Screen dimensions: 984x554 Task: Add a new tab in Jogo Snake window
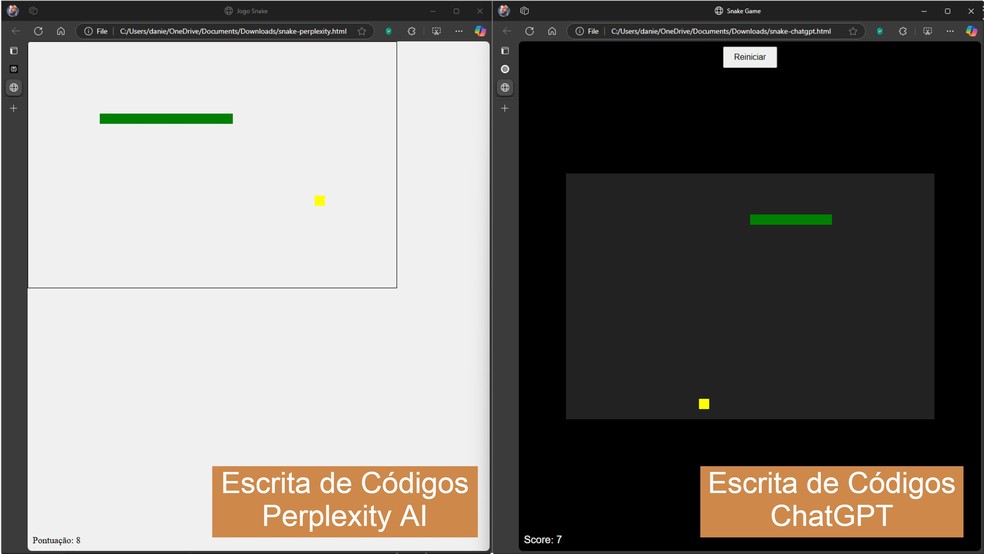tap(14, 108)
